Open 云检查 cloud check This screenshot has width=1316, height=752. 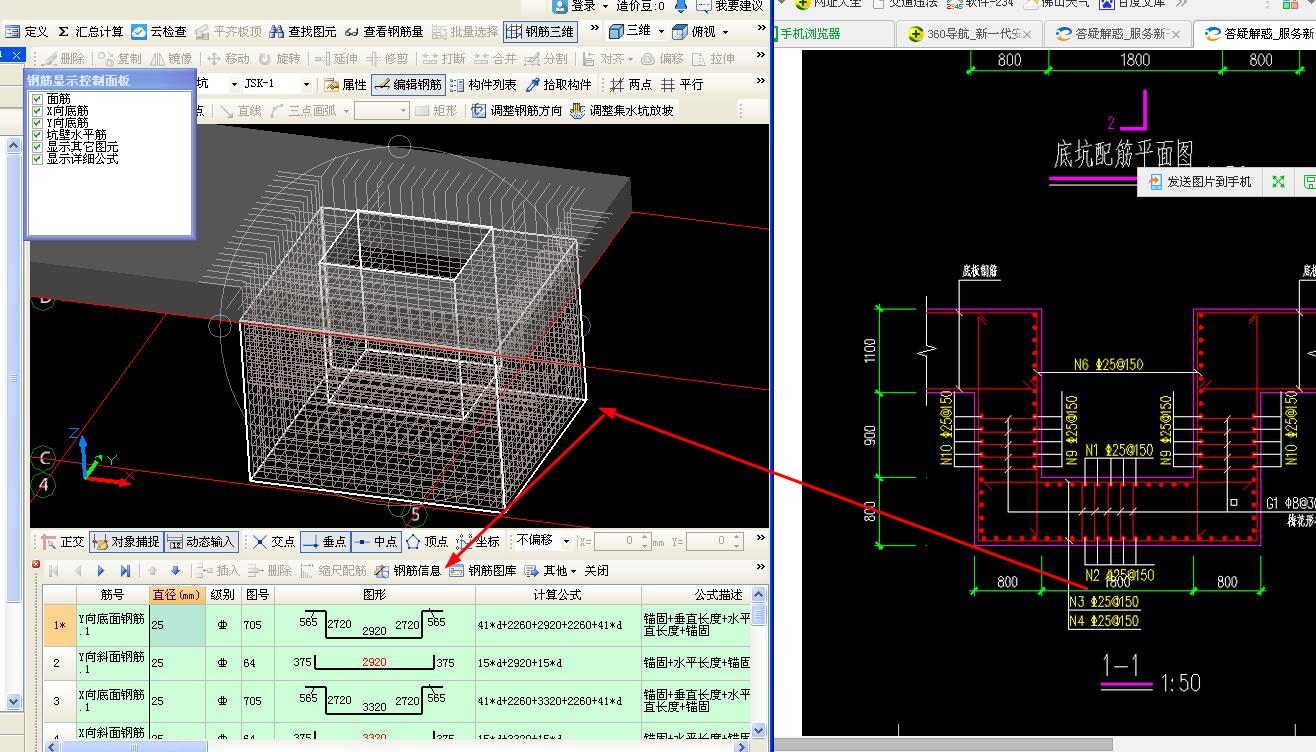(x=158, y=32)
